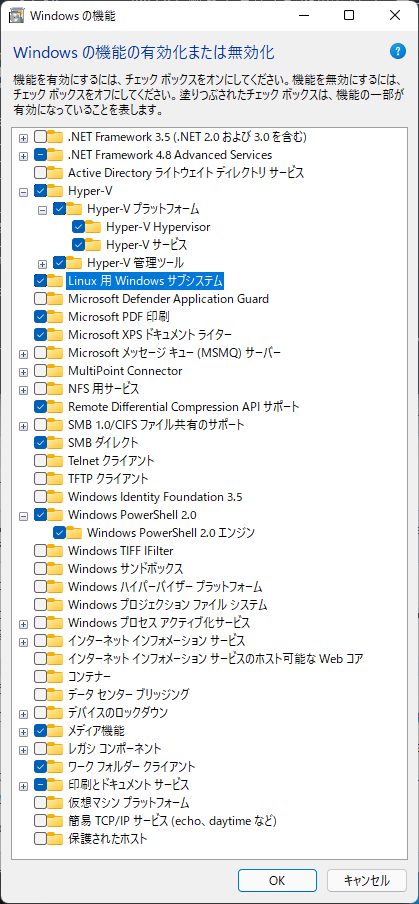Enable the Windows サンドボックス checkbox
Image resolution: width=419 pixels, height=904 pixels.
(41, 568)
